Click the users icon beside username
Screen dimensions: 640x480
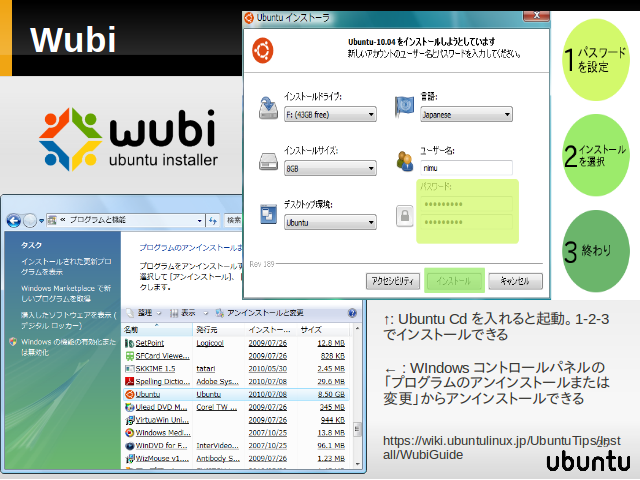pyautogui.click(x=404, y=161)
